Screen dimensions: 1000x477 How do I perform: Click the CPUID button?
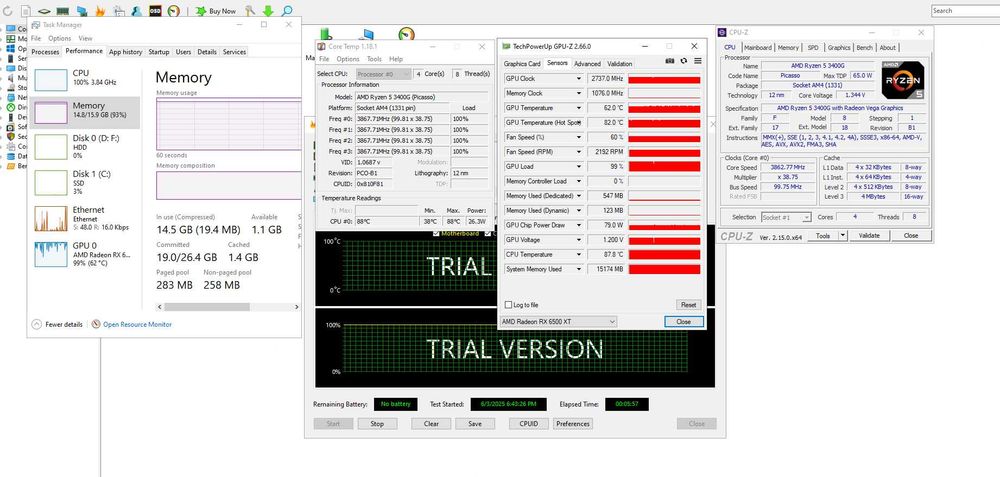click(x=529, y=423)
